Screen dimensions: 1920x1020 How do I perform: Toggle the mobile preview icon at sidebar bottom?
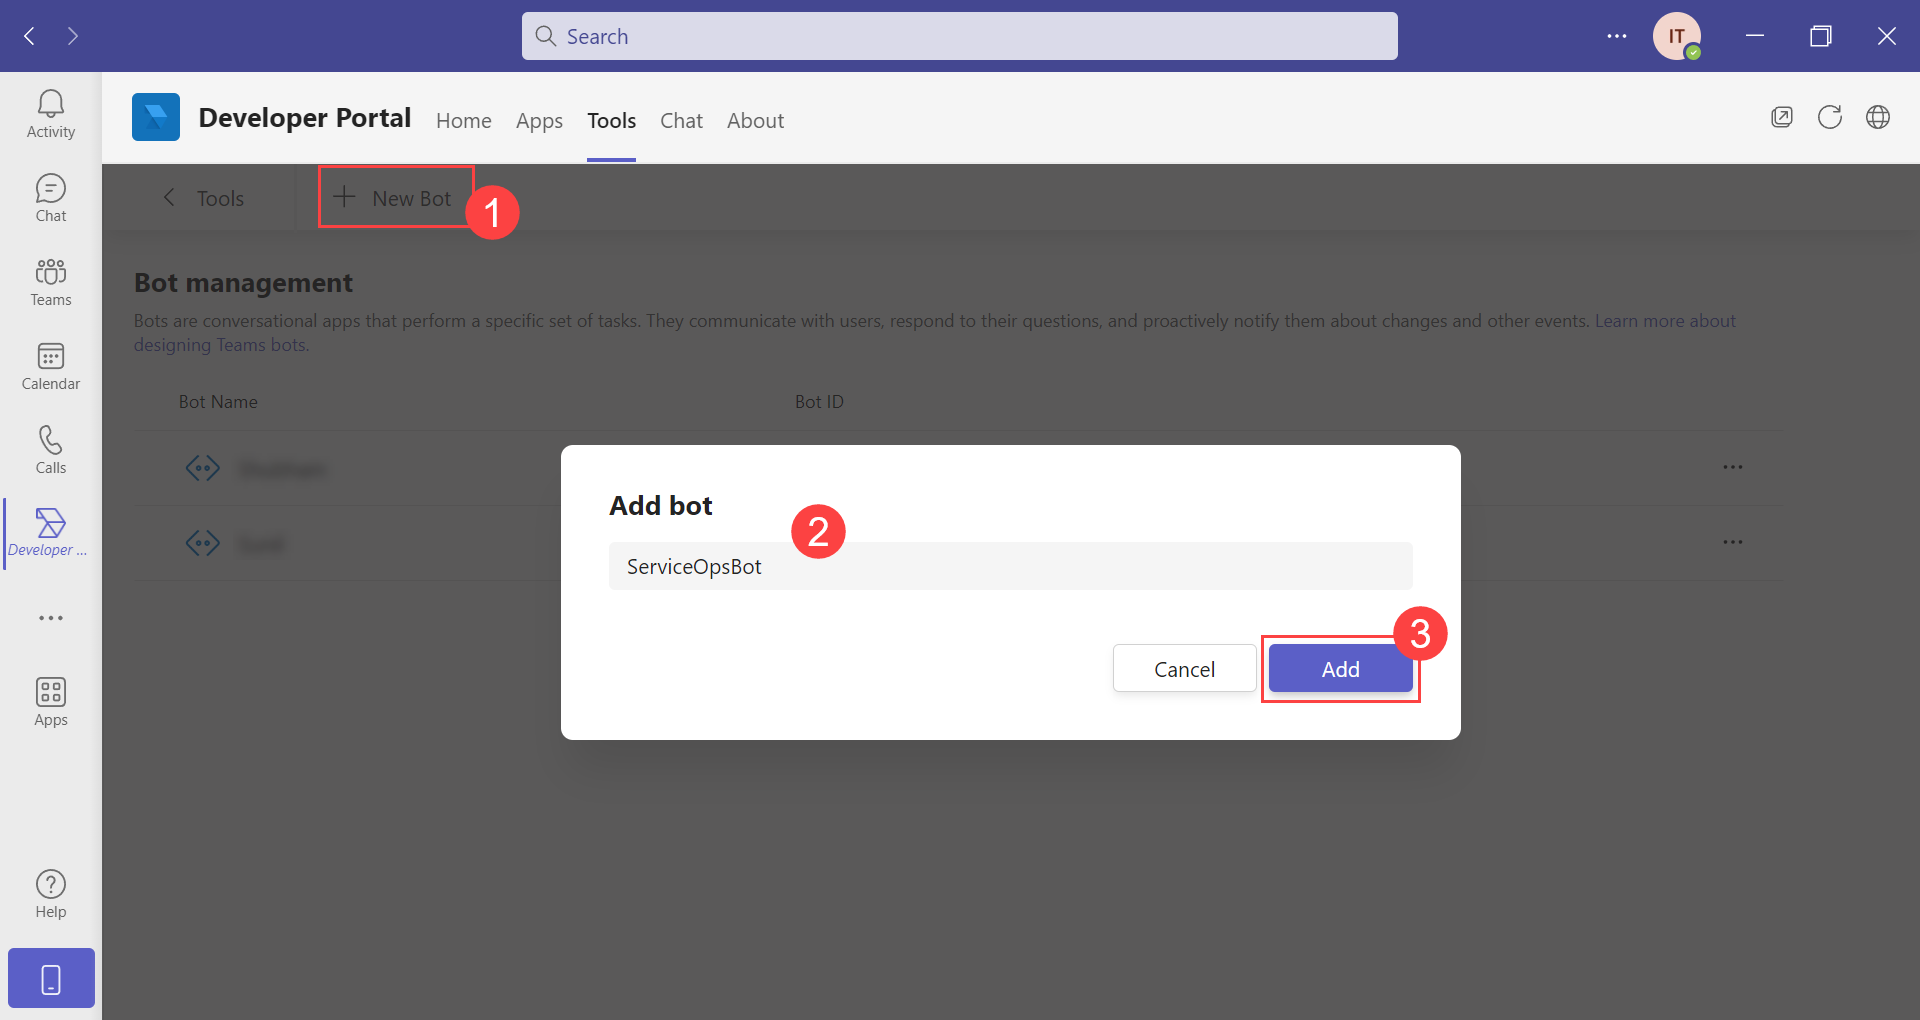(x=50, y=977)
